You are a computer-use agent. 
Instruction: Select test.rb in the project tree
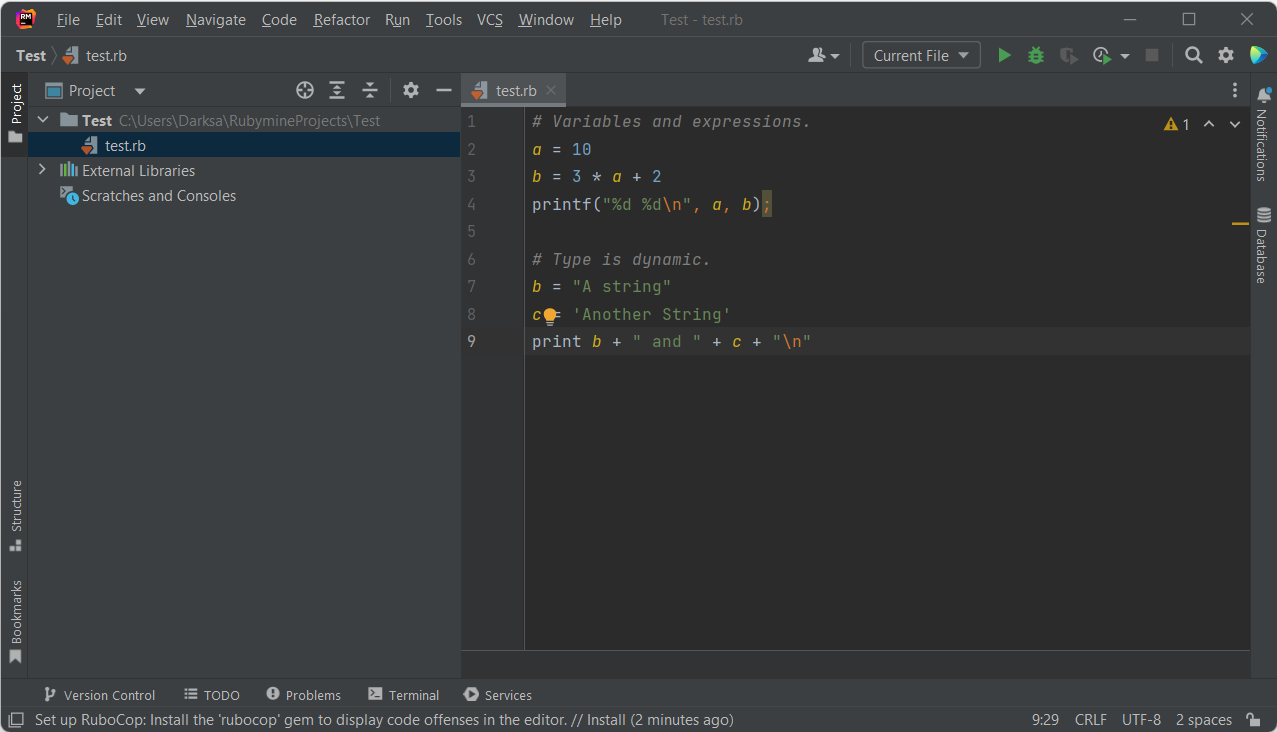coord(125,146)
